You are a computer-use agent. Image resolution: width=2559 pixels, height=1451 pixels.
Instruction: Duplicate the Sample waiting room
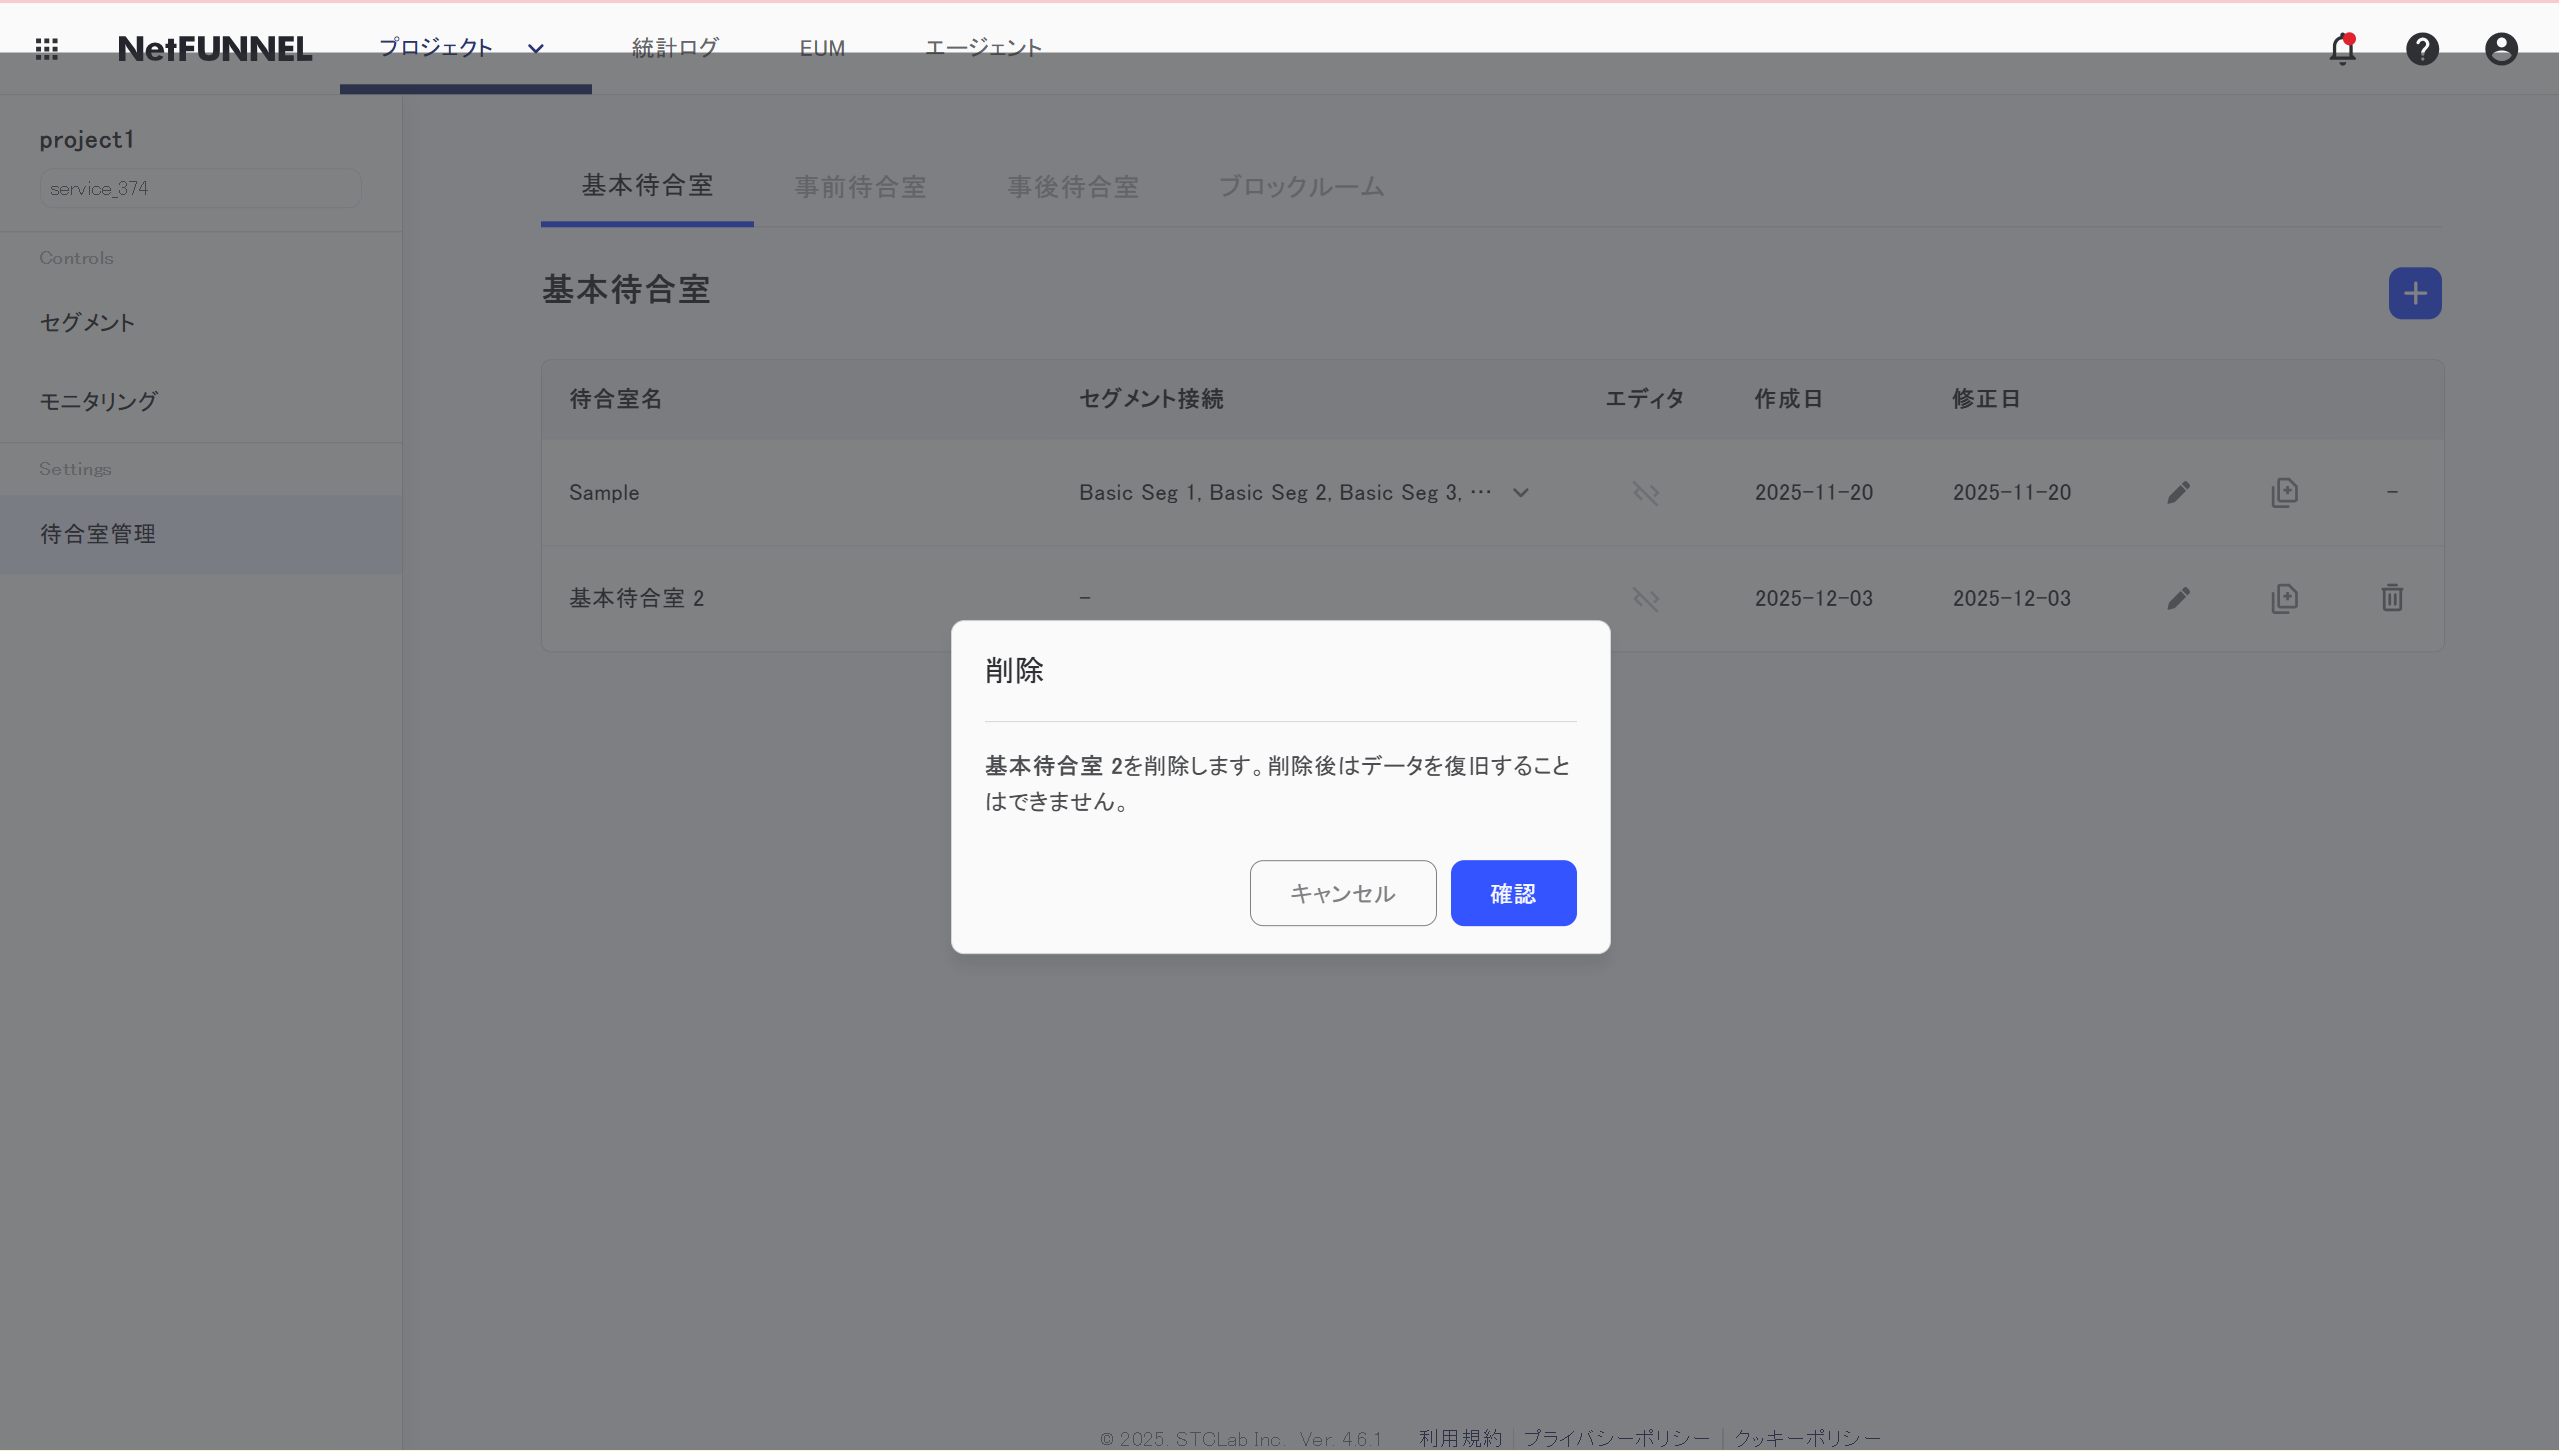(2286, 492)
